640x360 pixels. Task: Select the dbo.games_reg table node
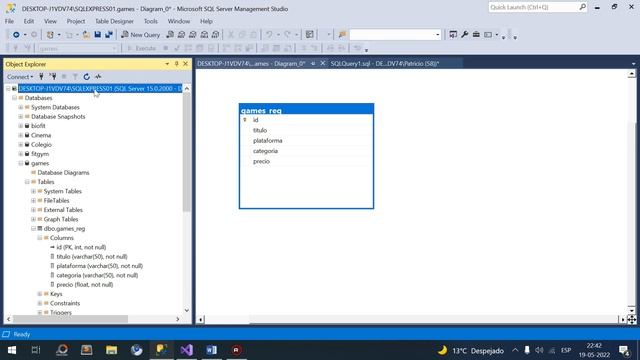tap(64, 229)
